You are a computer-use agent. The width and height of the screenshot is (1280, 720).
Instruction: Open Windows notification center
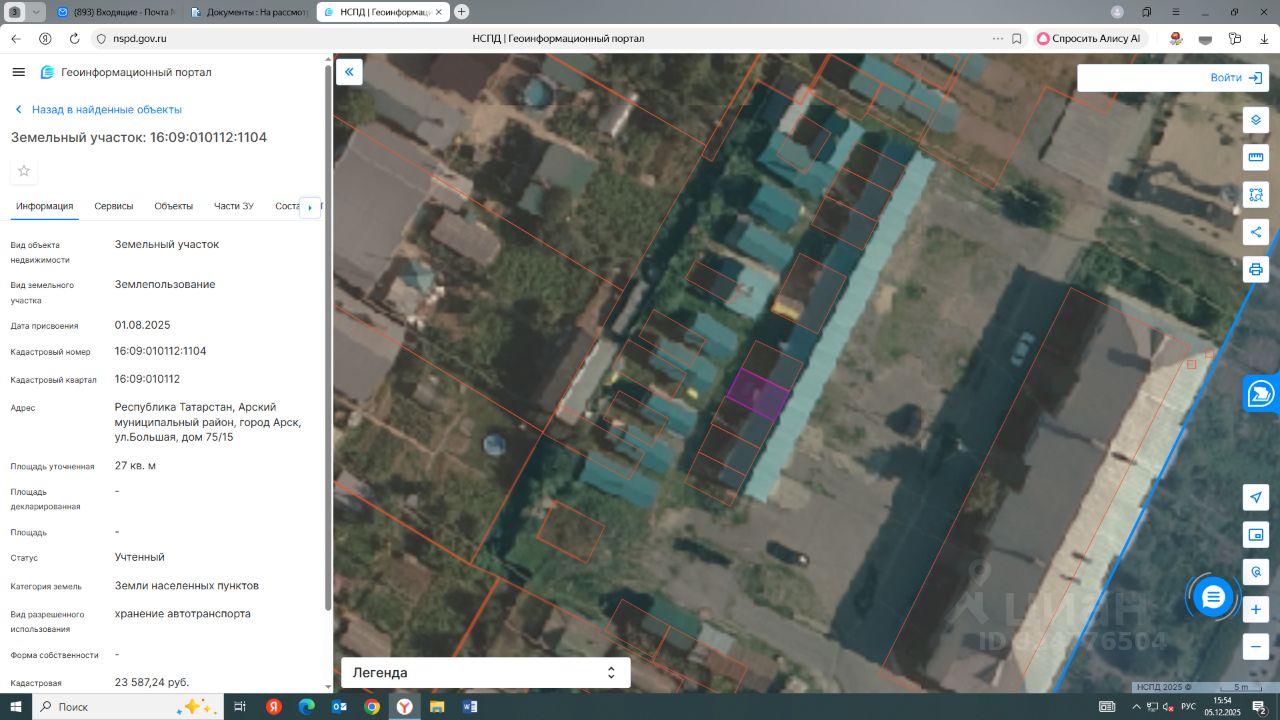coord(1261,707)
